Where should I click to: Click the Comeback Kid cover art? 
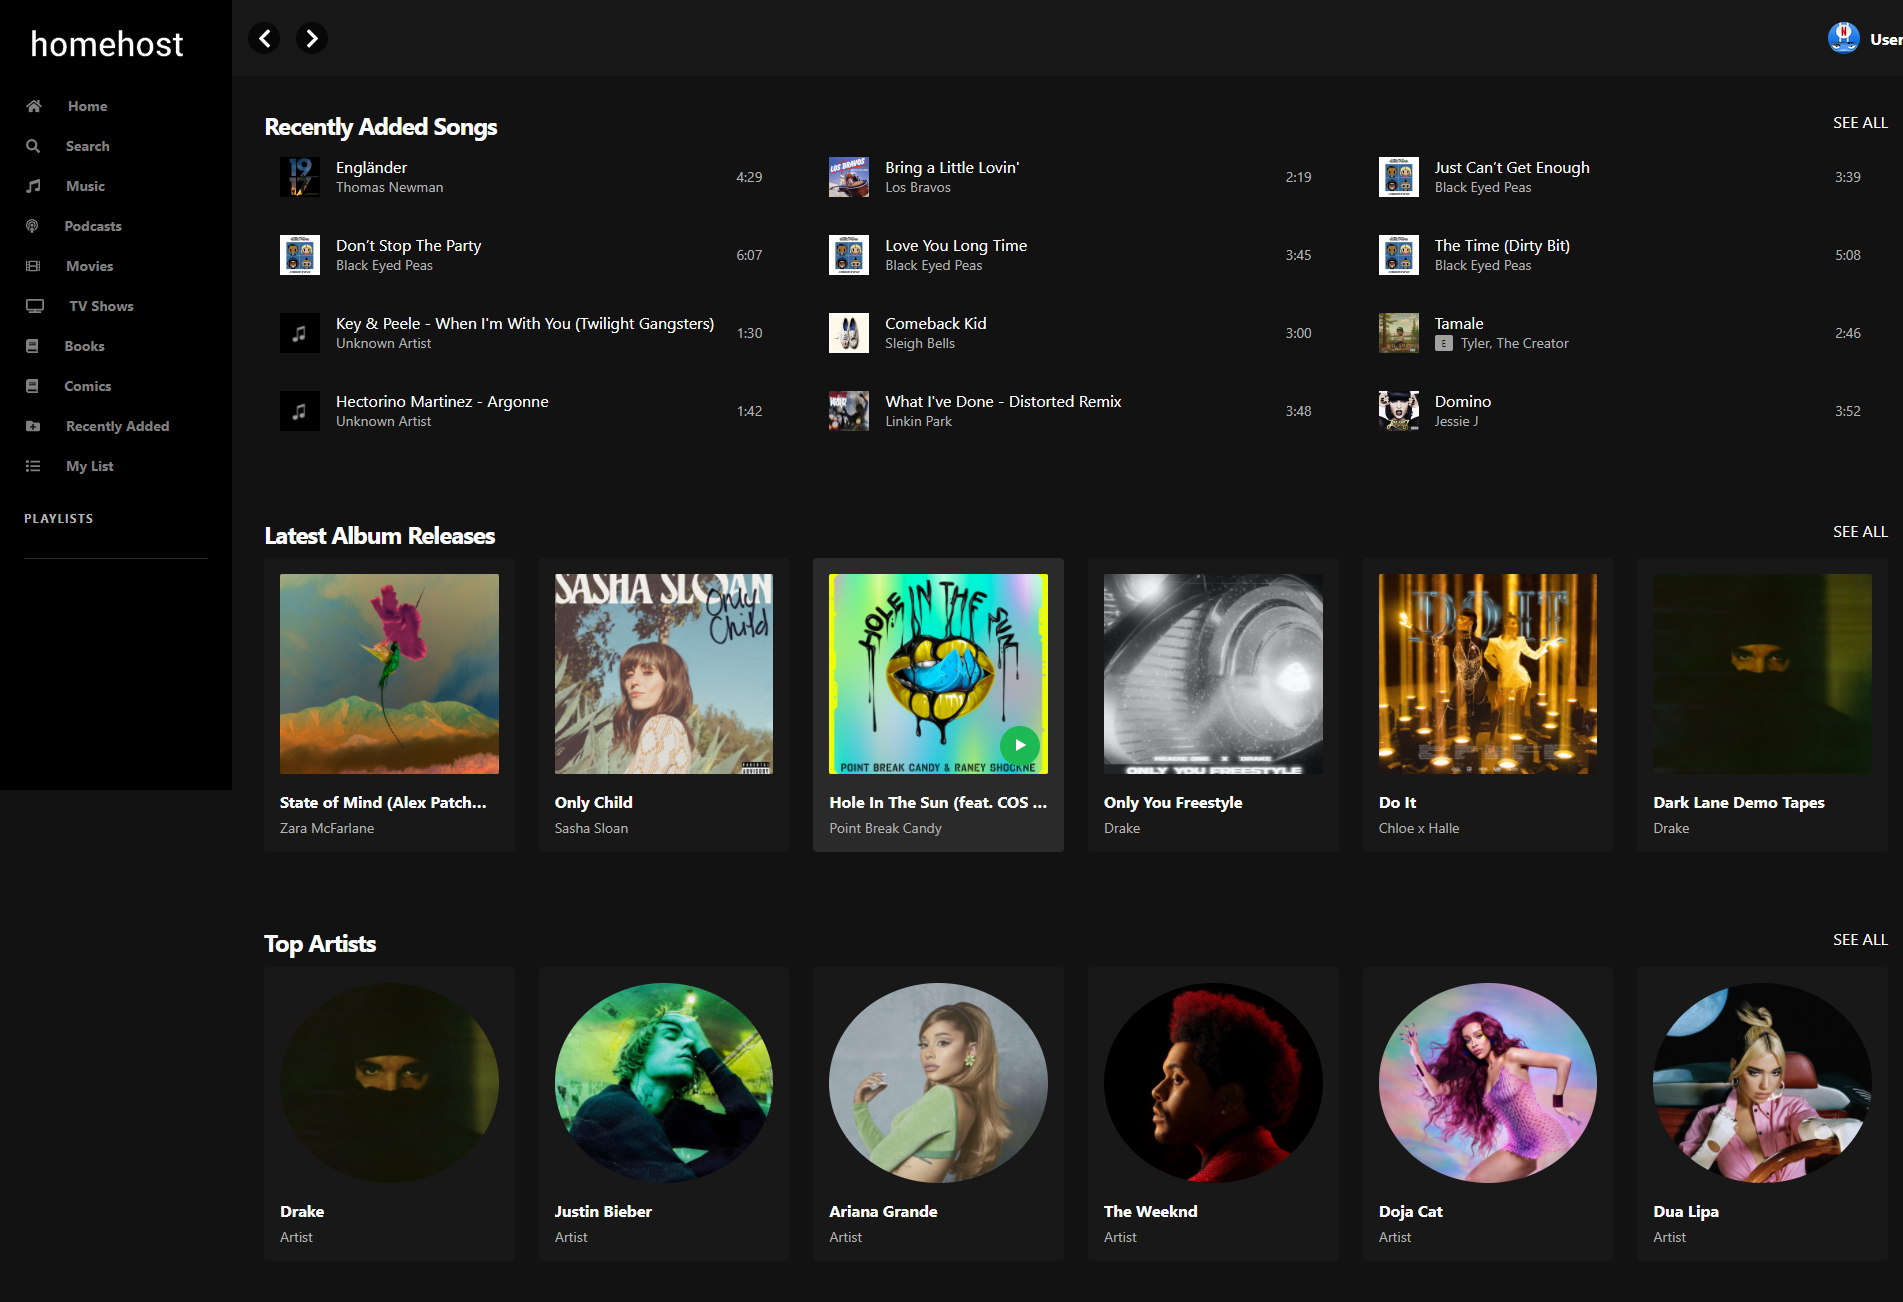point(849,333)
